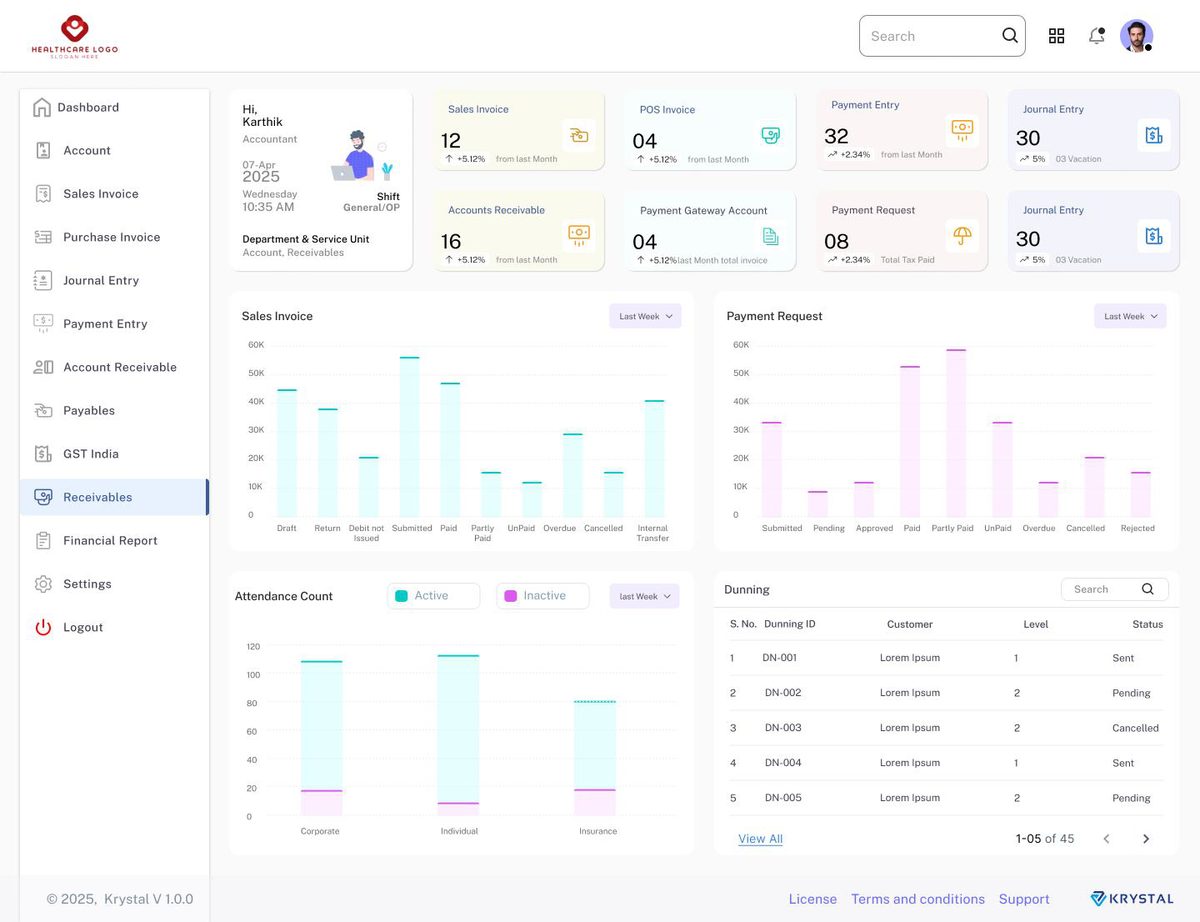Click the Dunning ID column header

pos(790,624)
